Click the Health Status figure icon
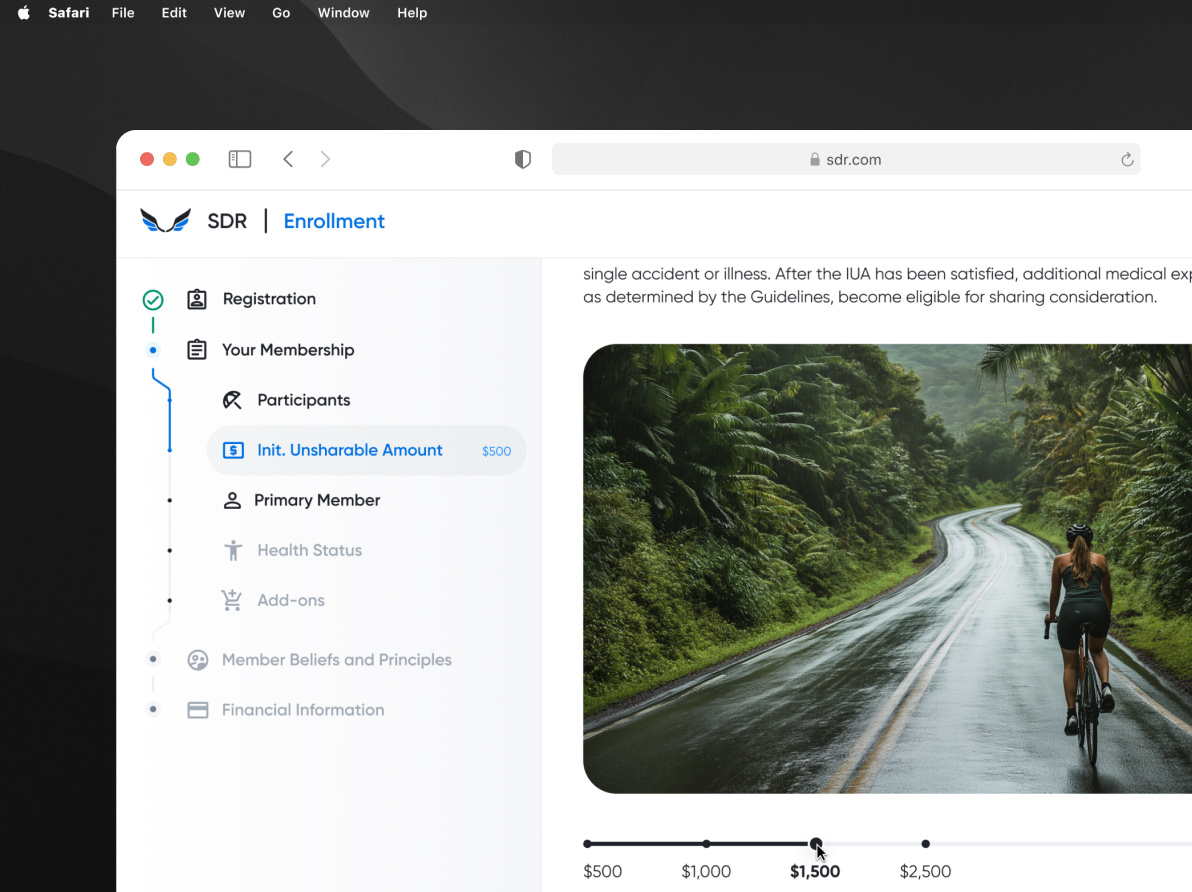 [x=233, y=551]
